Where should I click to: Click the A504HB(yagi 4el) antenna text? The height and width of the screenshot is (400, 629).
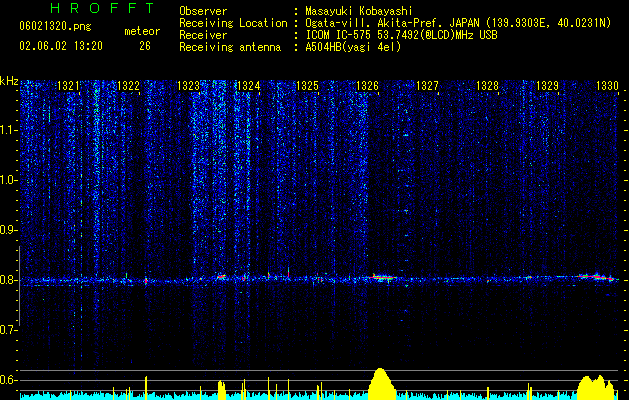pyautogui.click(x=353, y=47)
